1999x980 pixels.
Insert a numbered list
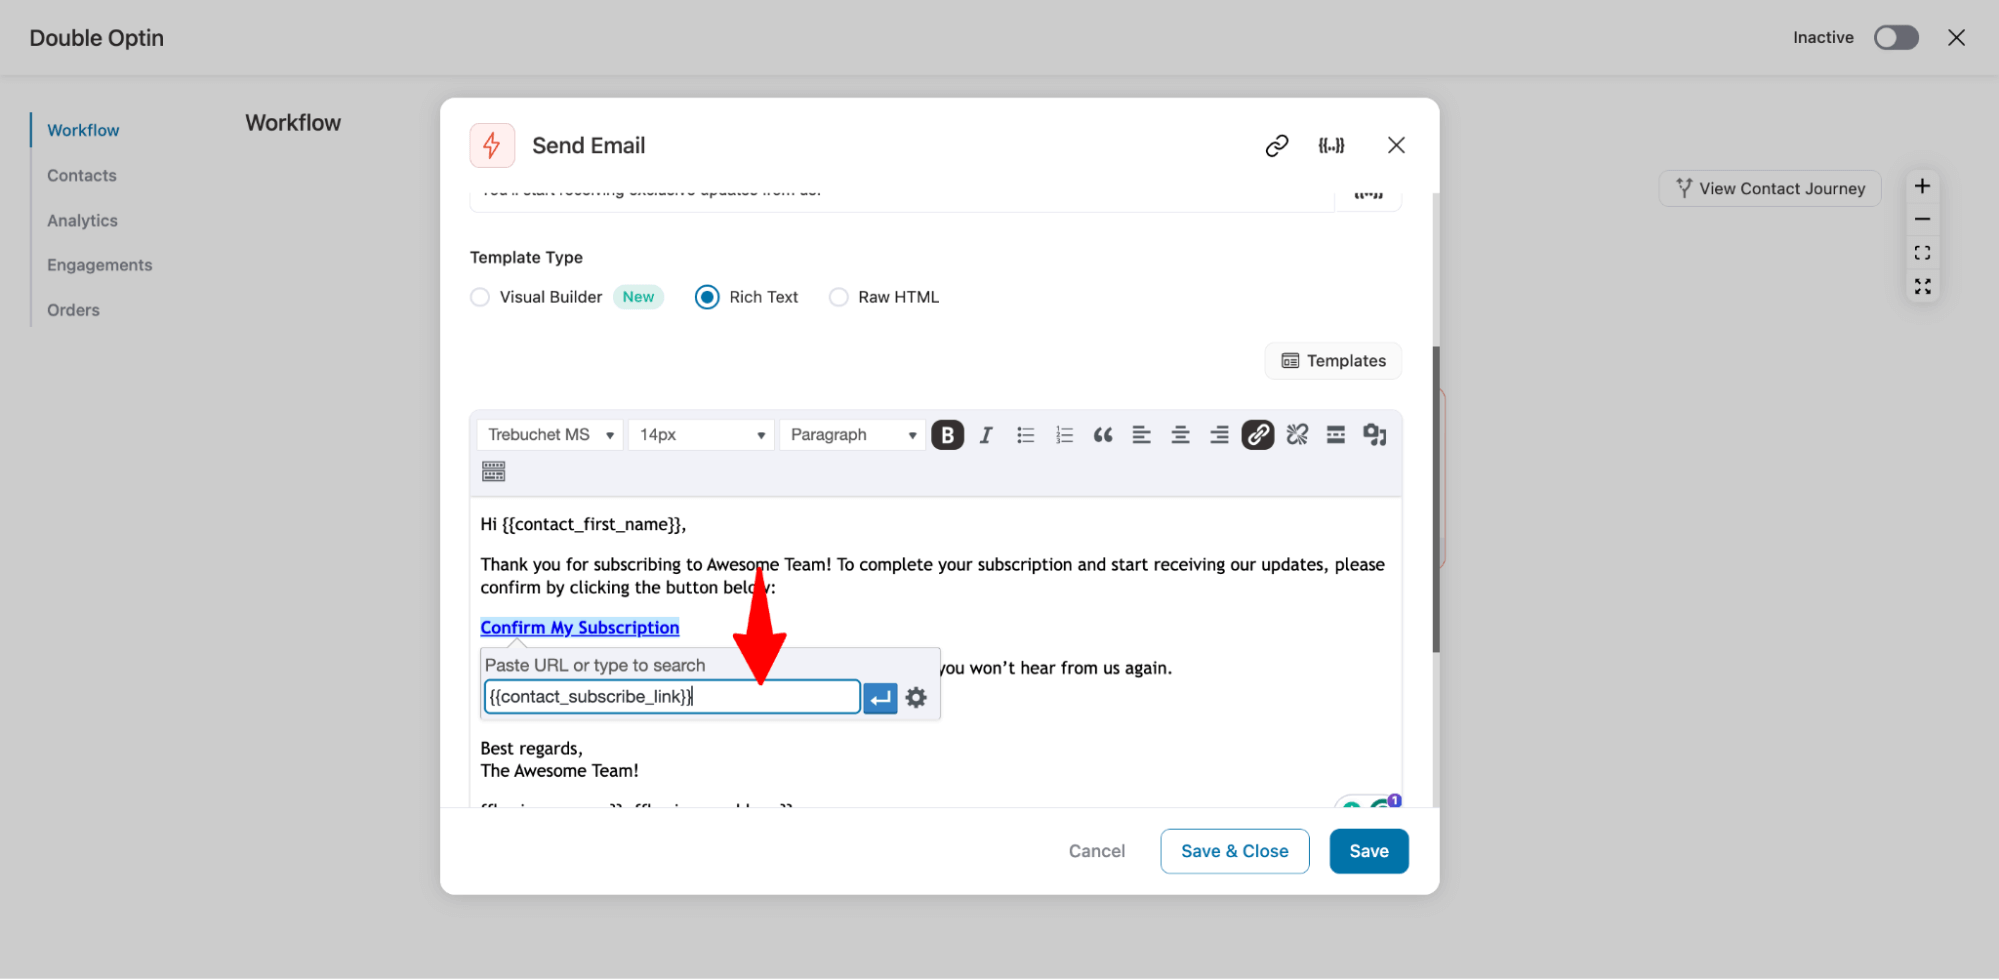1064,435
